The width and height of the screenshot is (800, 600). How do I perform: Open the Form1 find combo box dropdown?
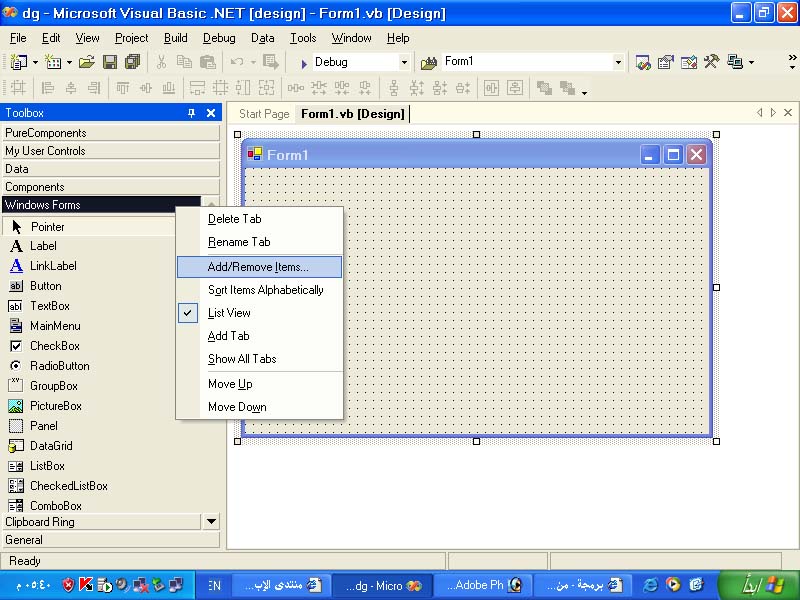[618, 62]
